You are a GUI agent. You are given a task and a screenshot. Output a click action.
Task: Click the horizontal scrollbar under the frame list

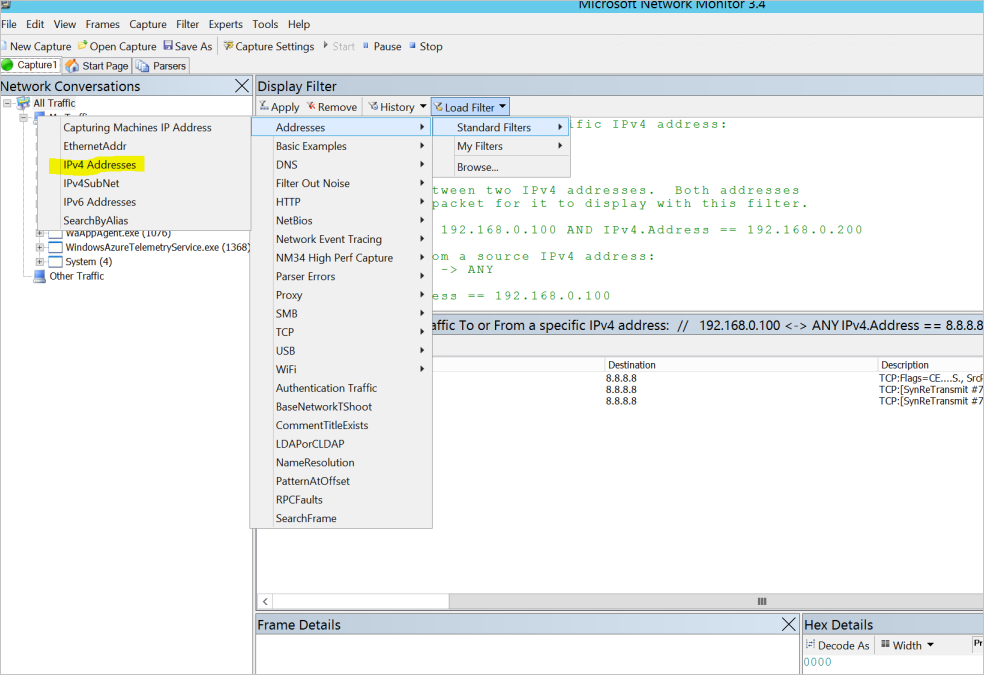point(360,601)
